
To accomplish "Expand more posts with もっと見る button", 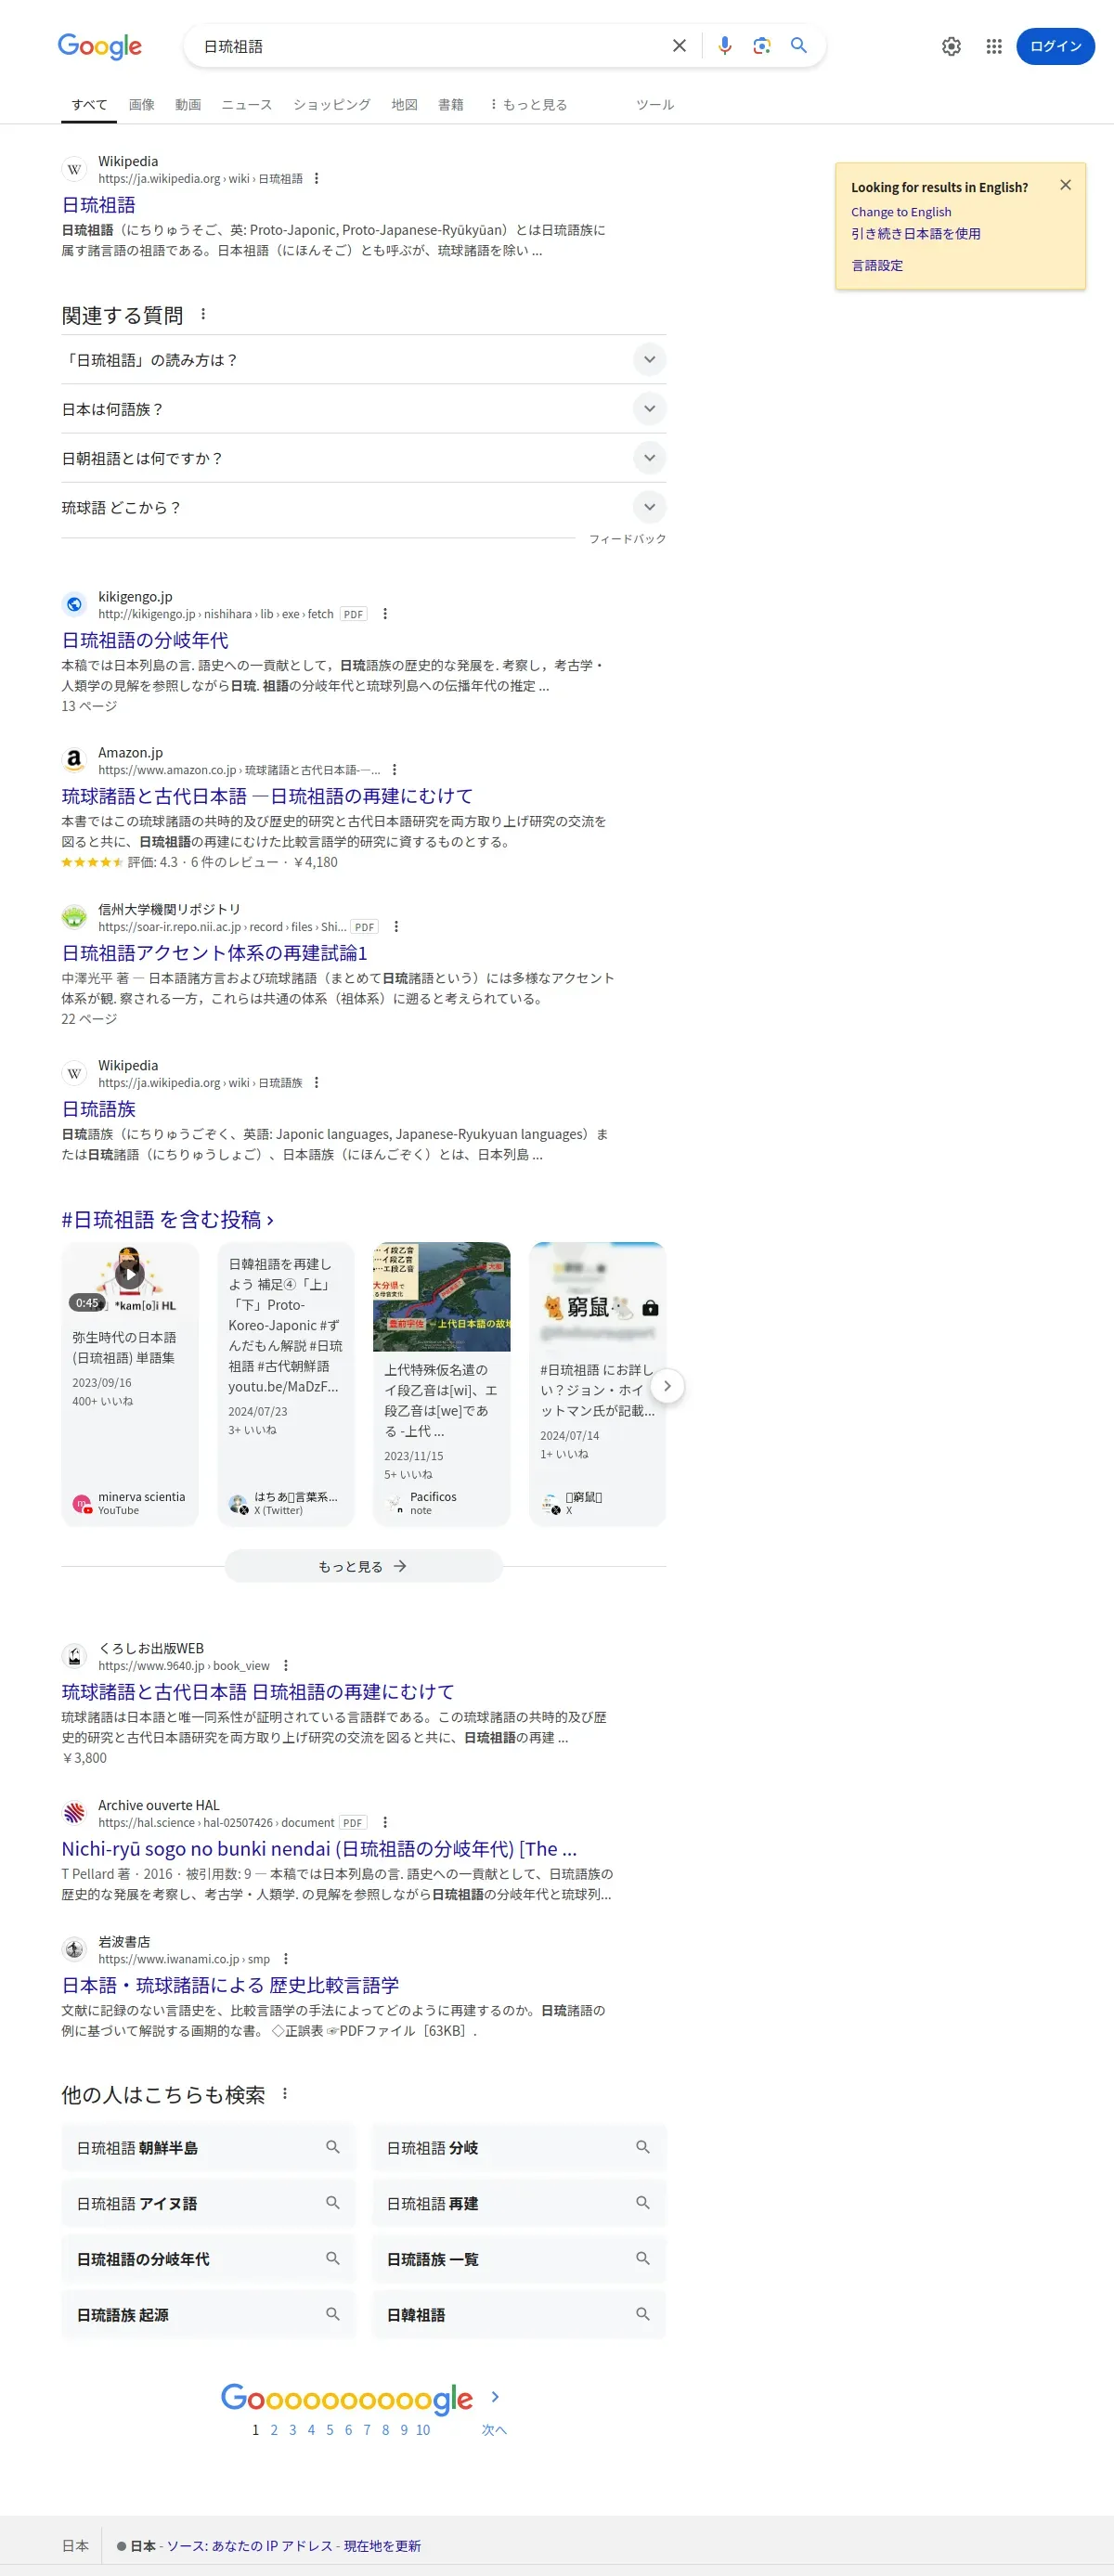I will (363, 1566).
